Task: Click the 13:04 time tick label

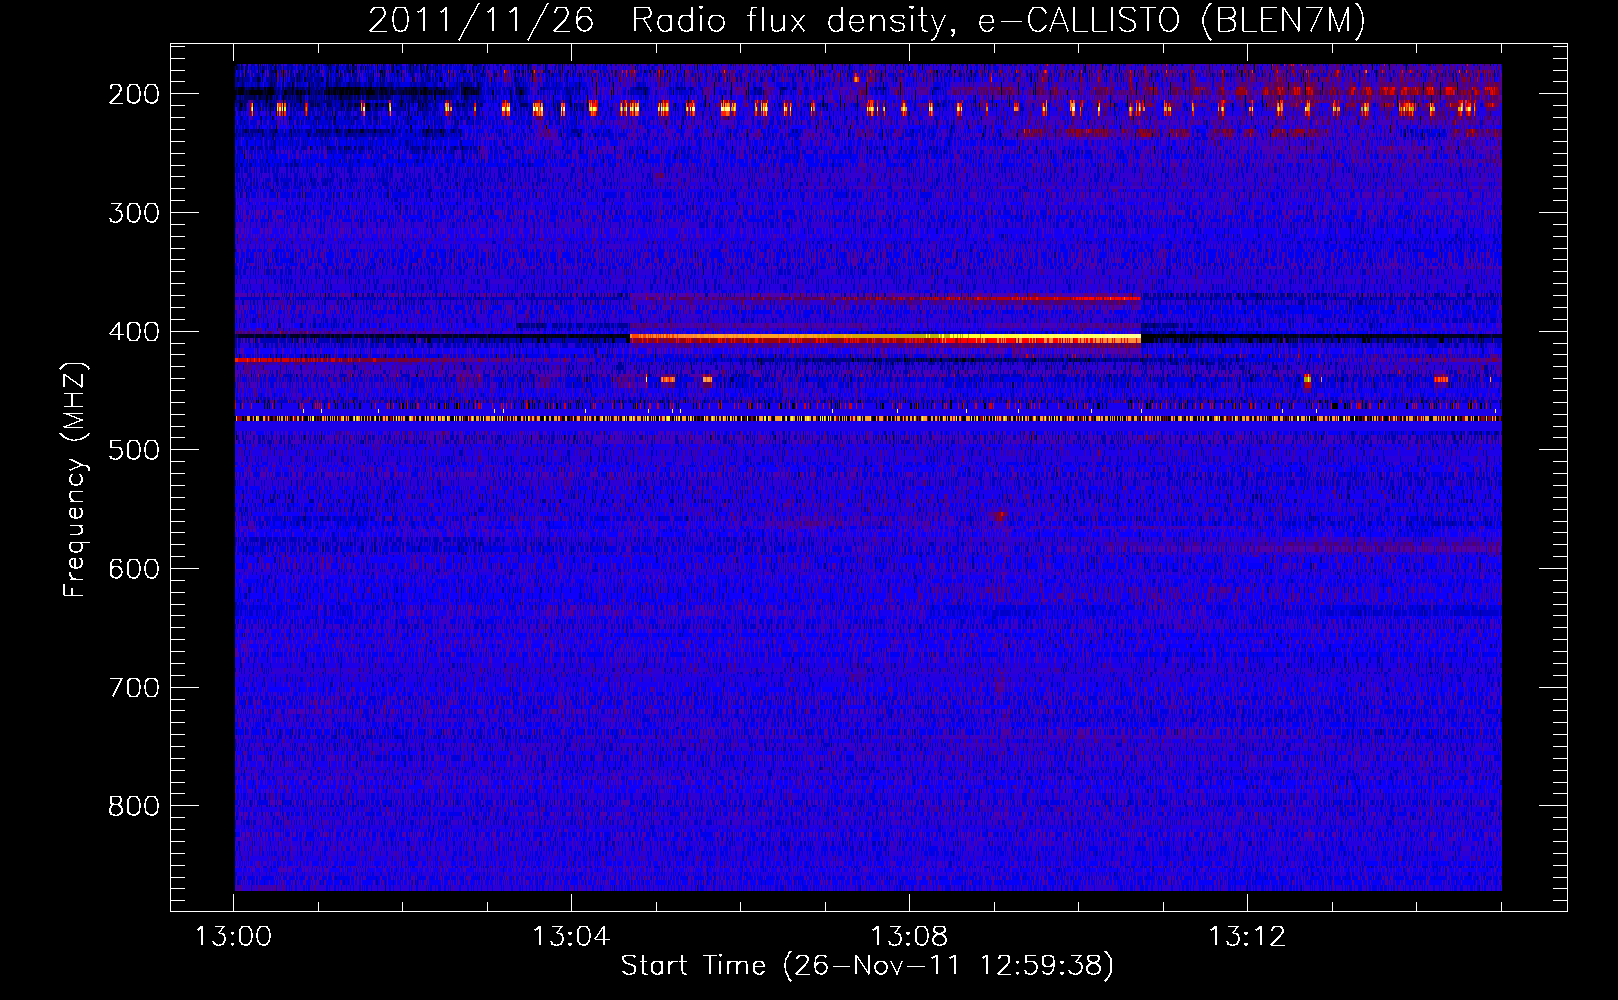Action: click(571, 937)
